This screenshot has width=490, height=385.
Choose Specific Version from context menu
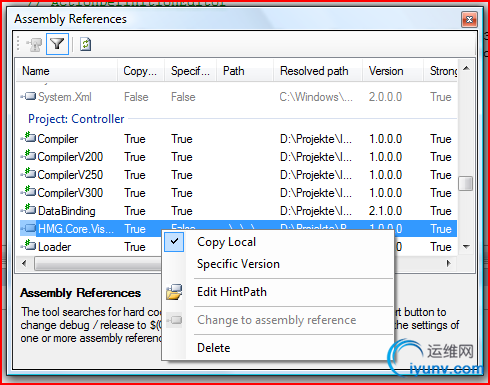[x=238, y=264]
